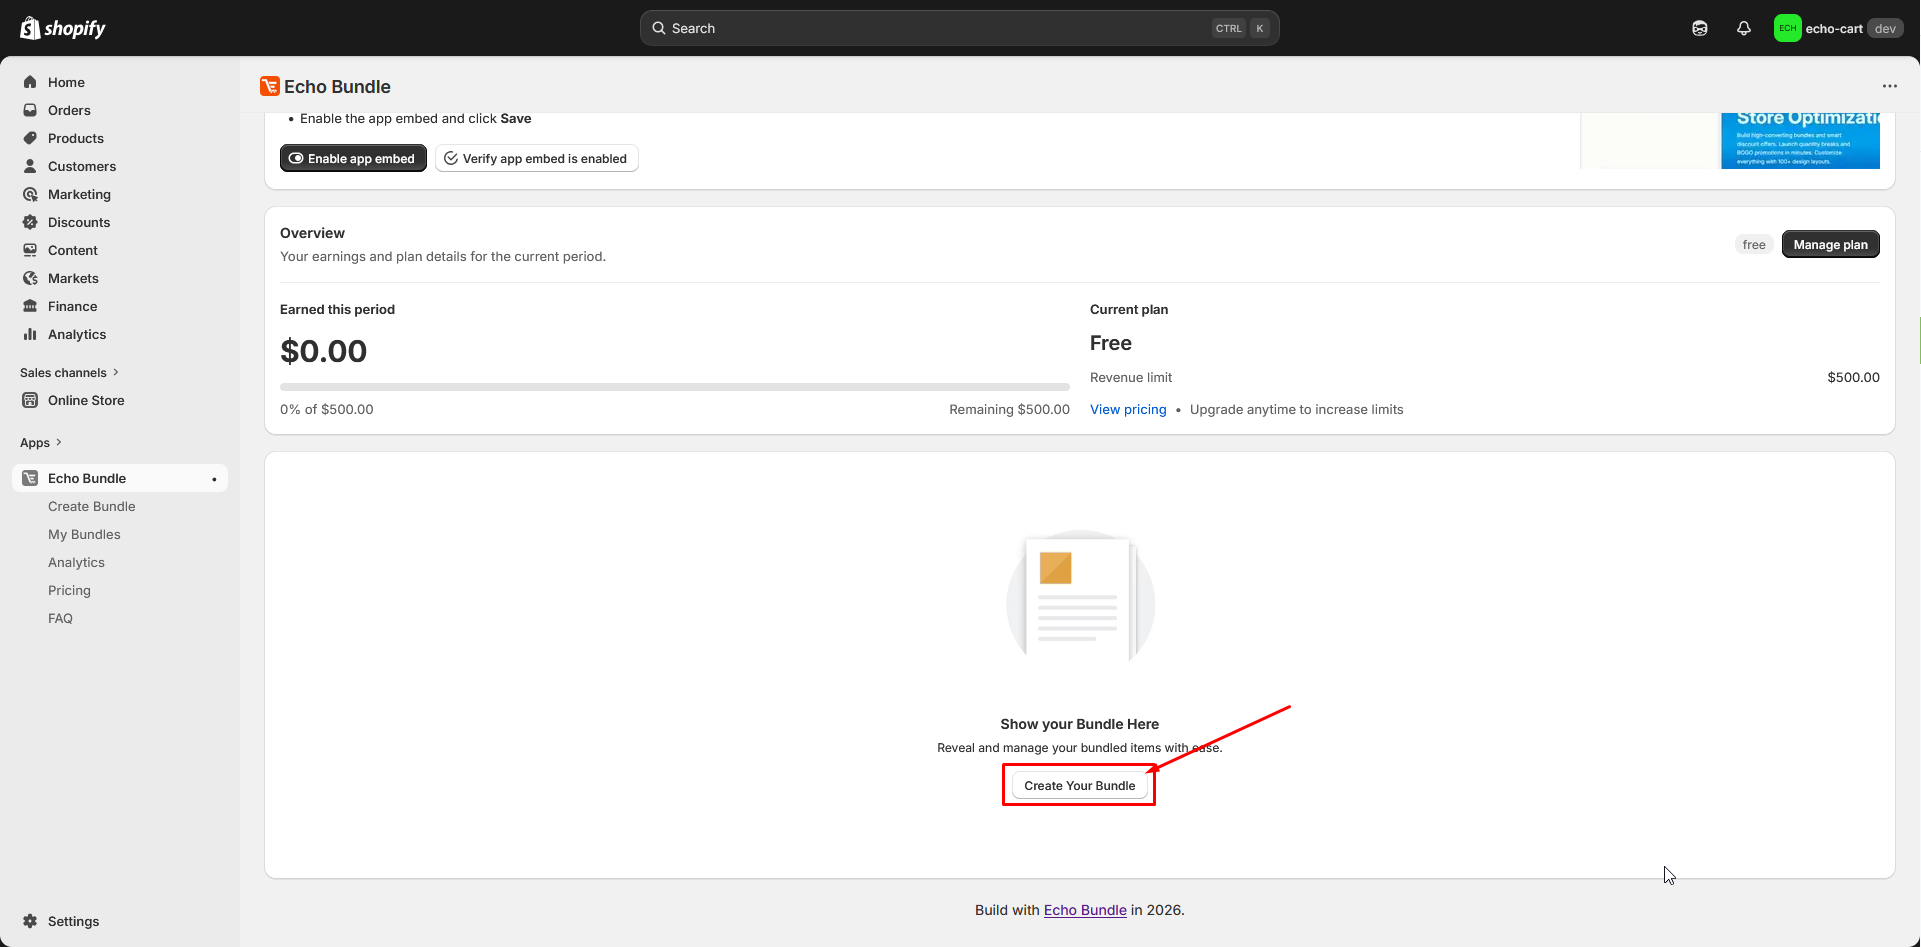Select the Products tag icon

coord(30,138)
